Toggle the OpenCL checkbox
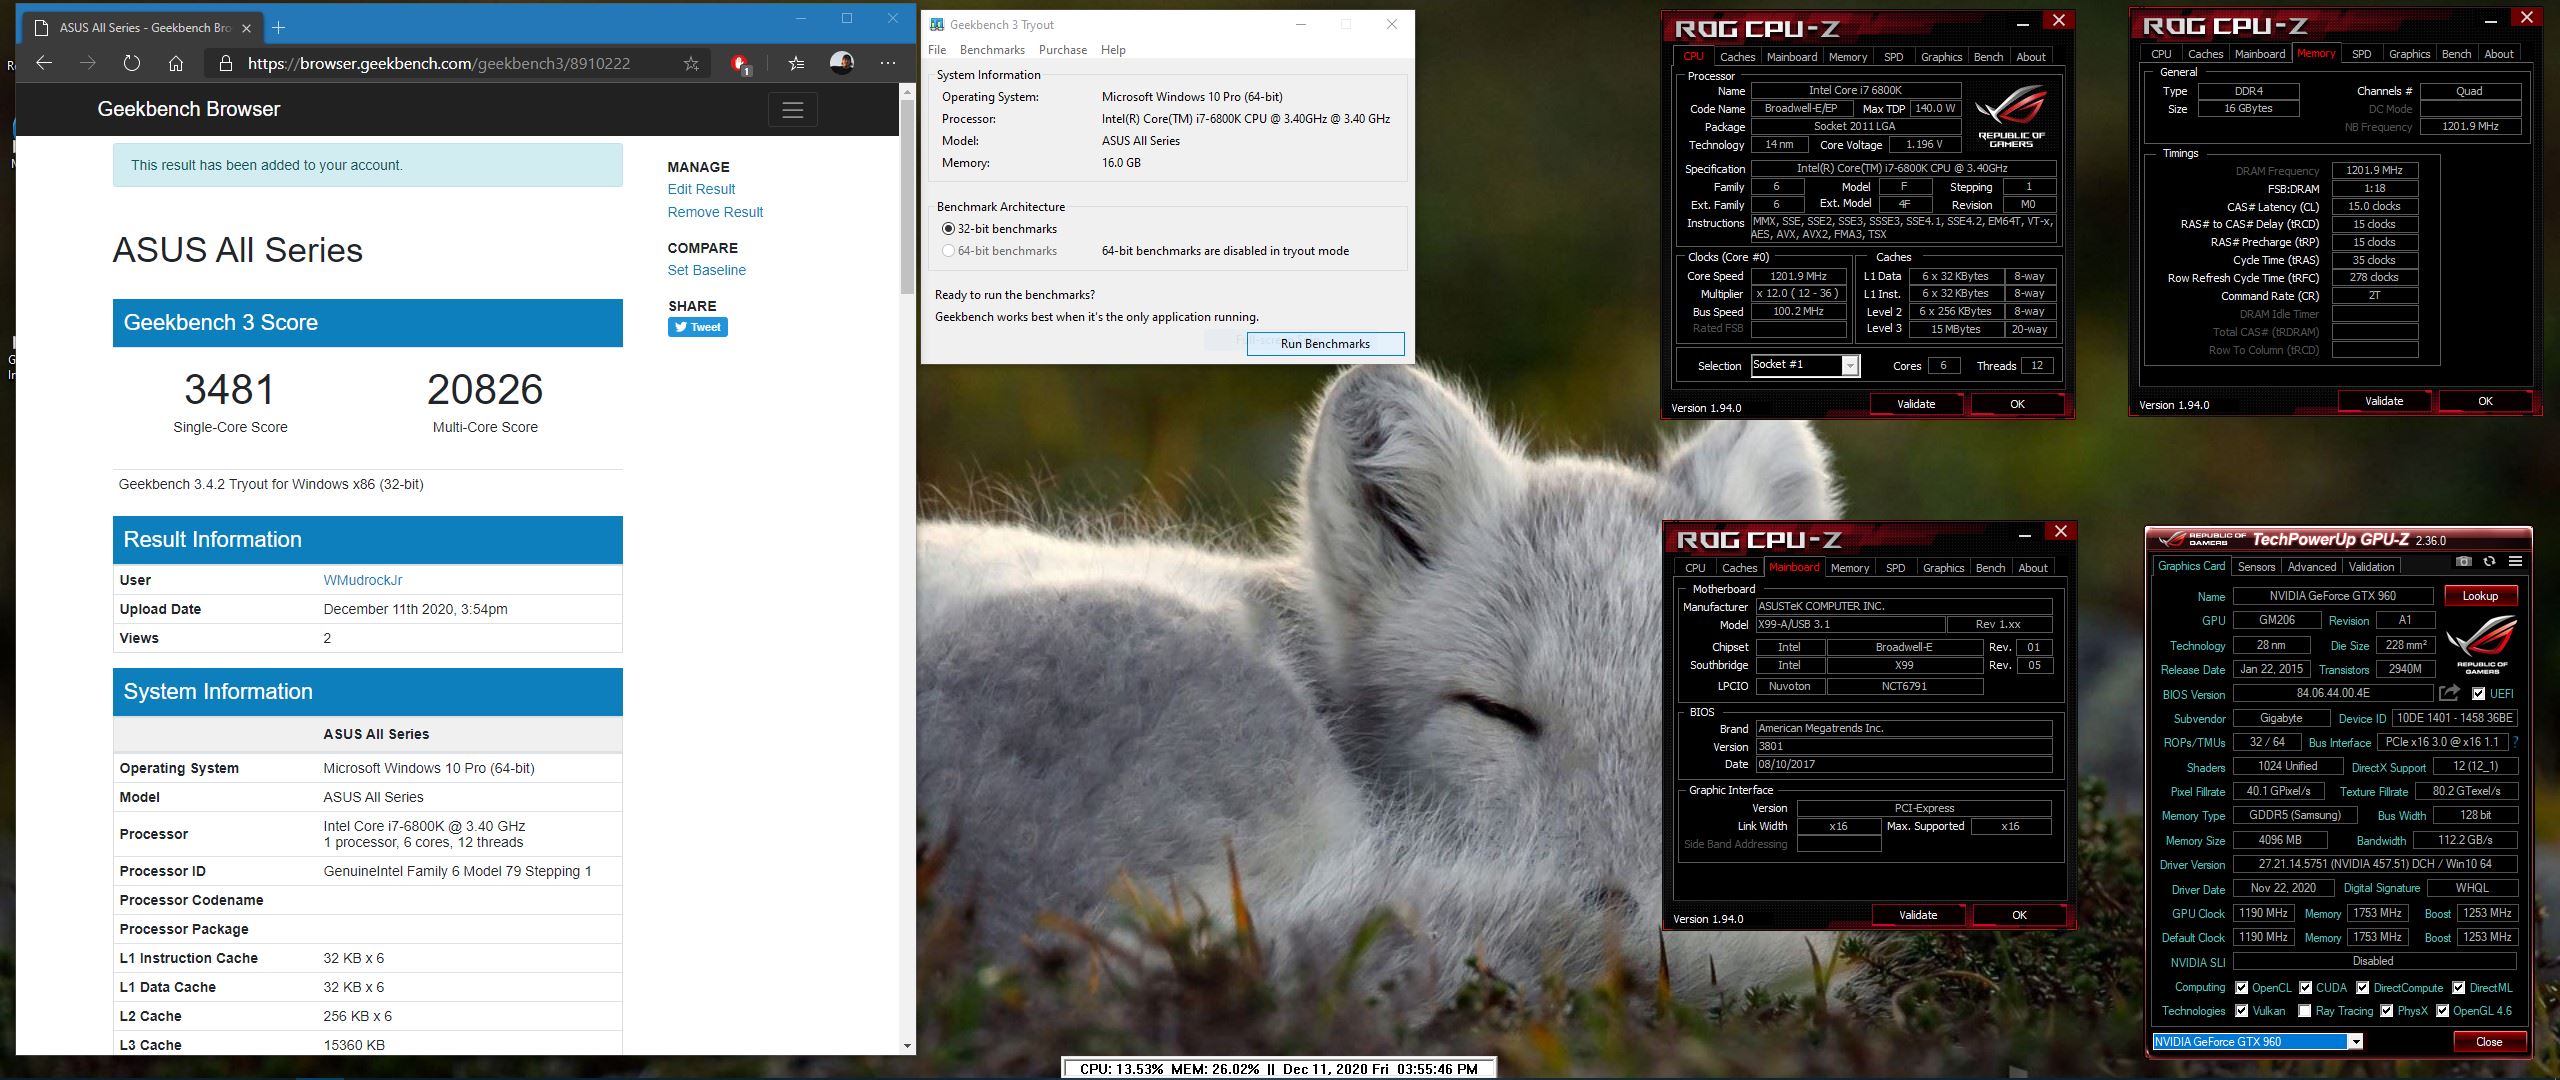Image resolution: width=2560 pixels, height=1080 pixels. tap(2241, 987)
